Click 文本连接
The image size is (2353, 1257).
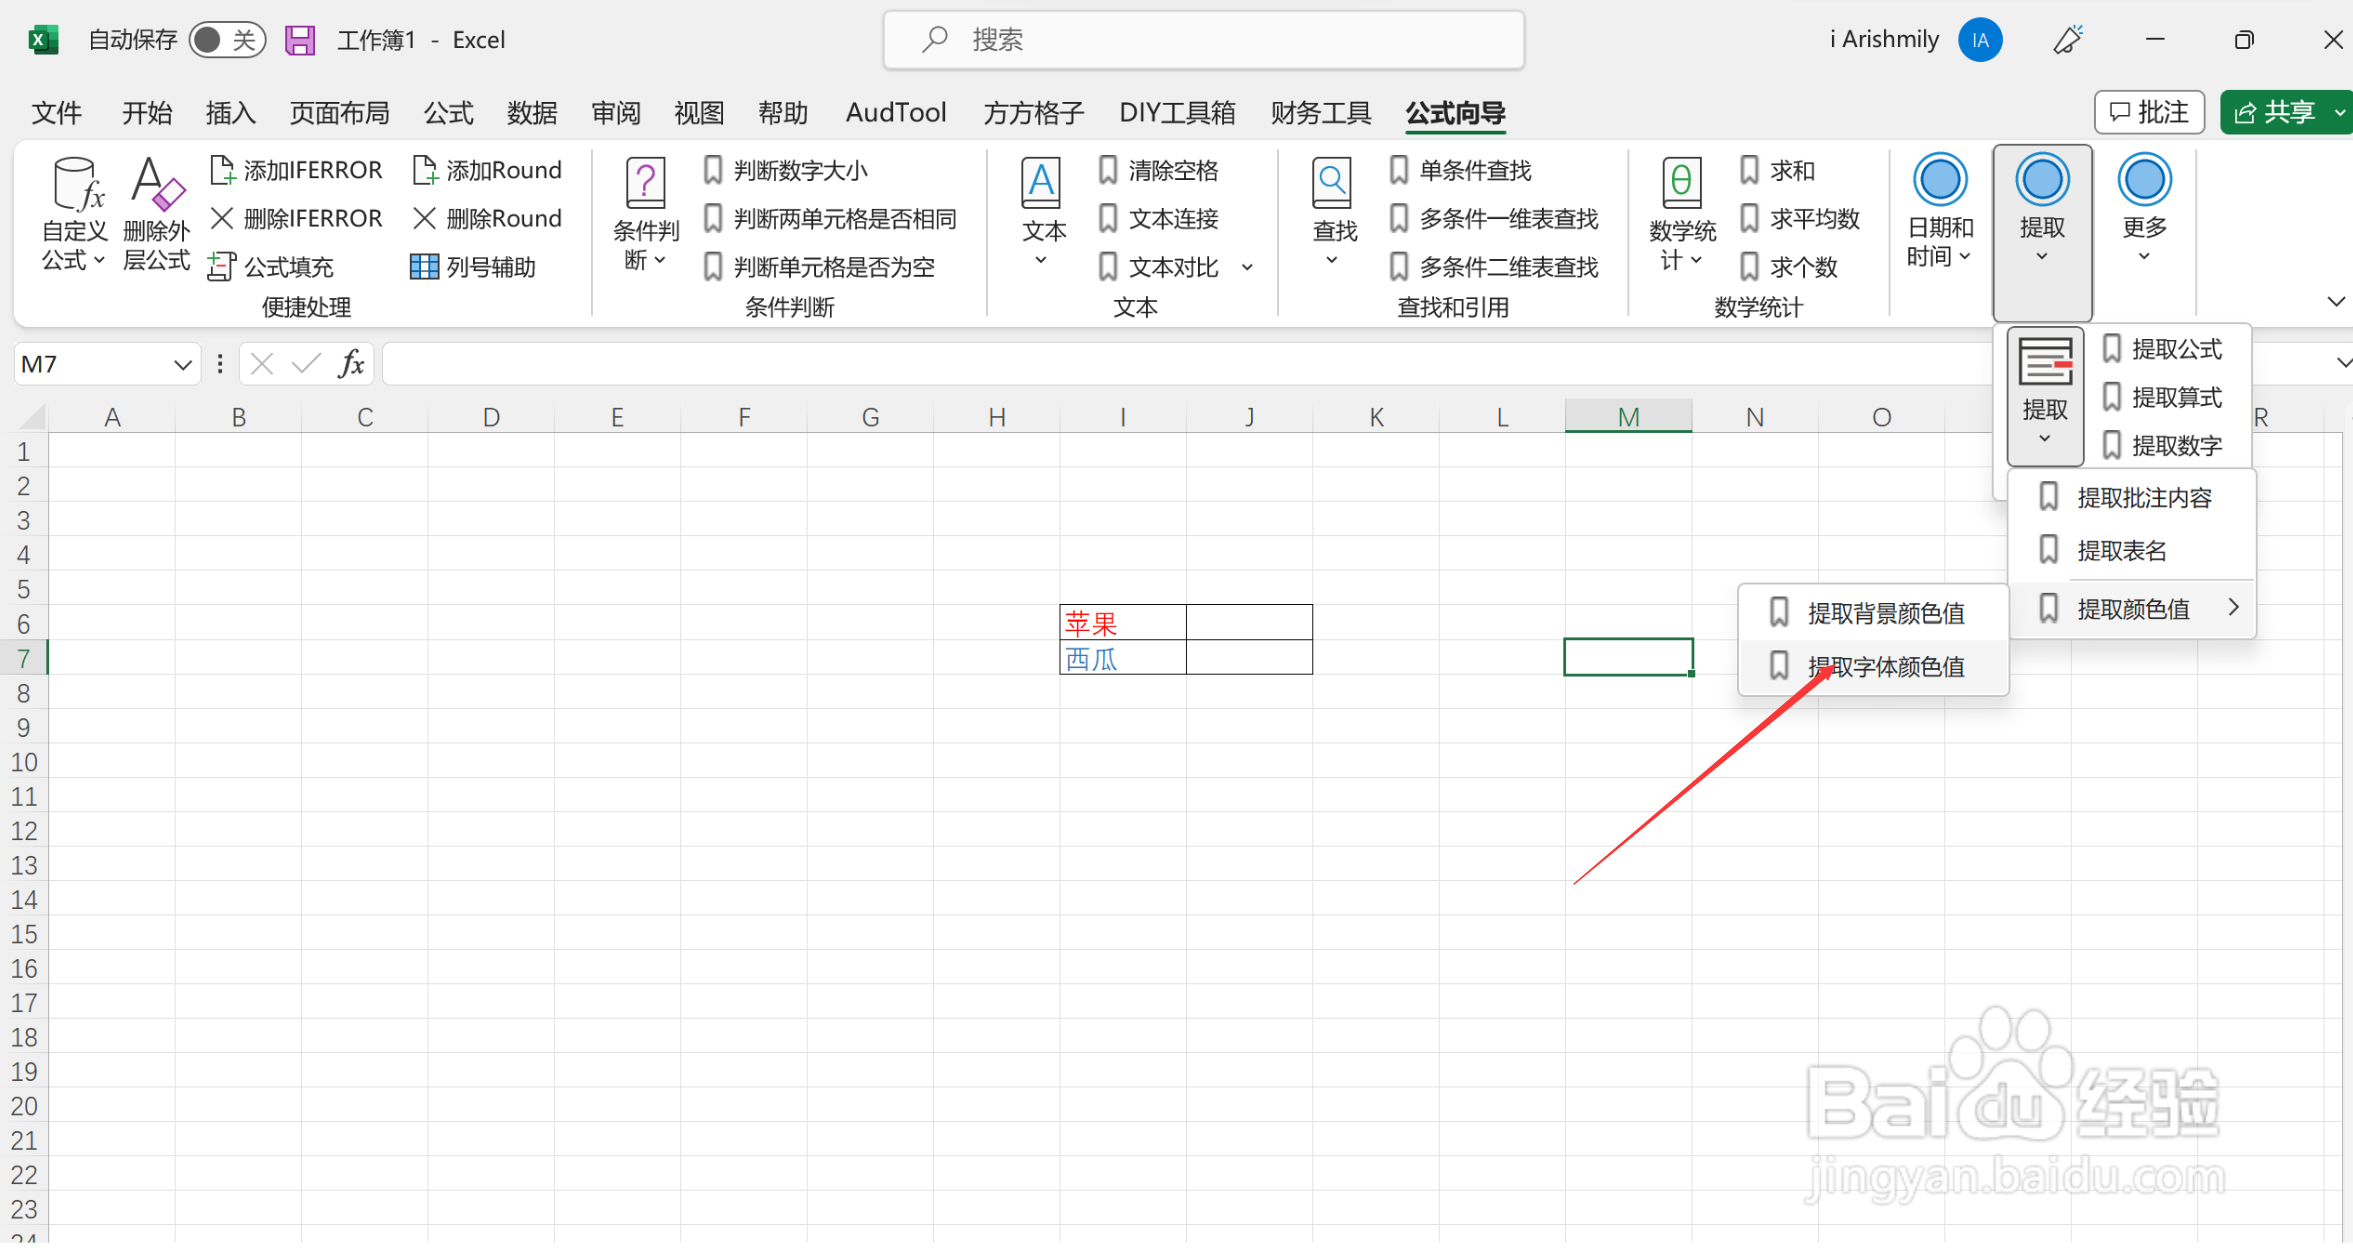1158,218
